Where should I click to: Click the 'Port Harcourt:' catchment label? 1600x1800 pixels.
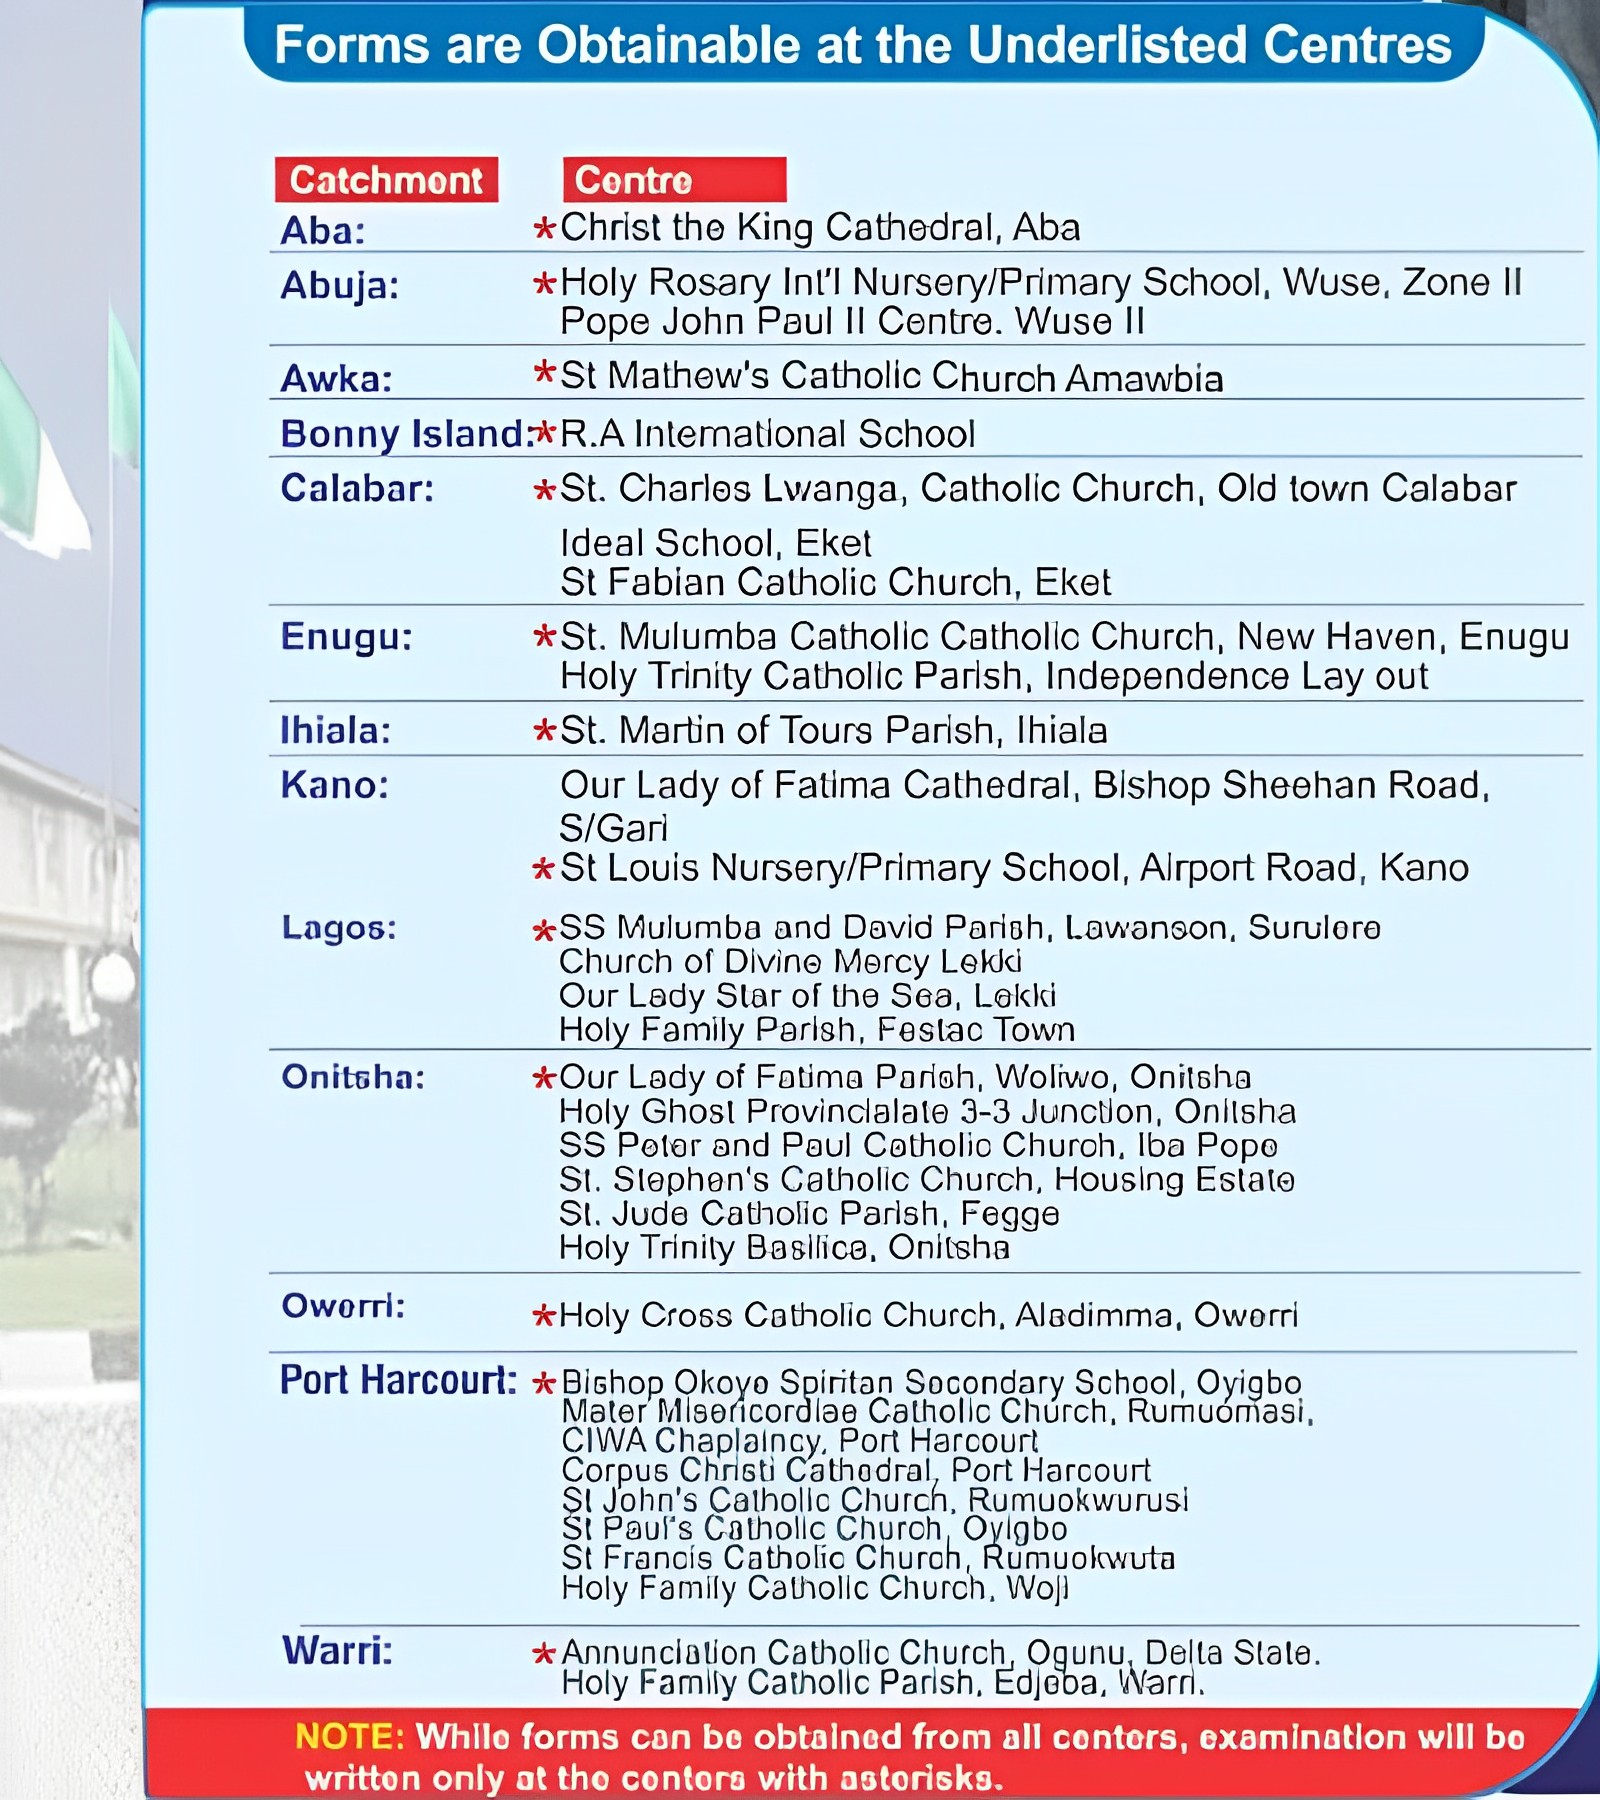click(398, 1380)
